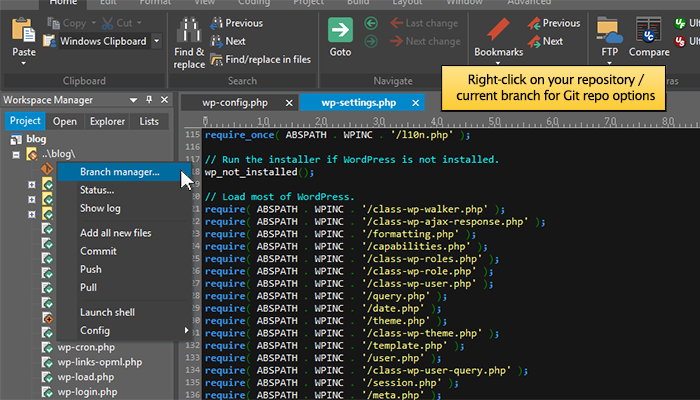The image size is (700, 400).
Task: Open the Home ribbon tab
Action: pos(63,3)
